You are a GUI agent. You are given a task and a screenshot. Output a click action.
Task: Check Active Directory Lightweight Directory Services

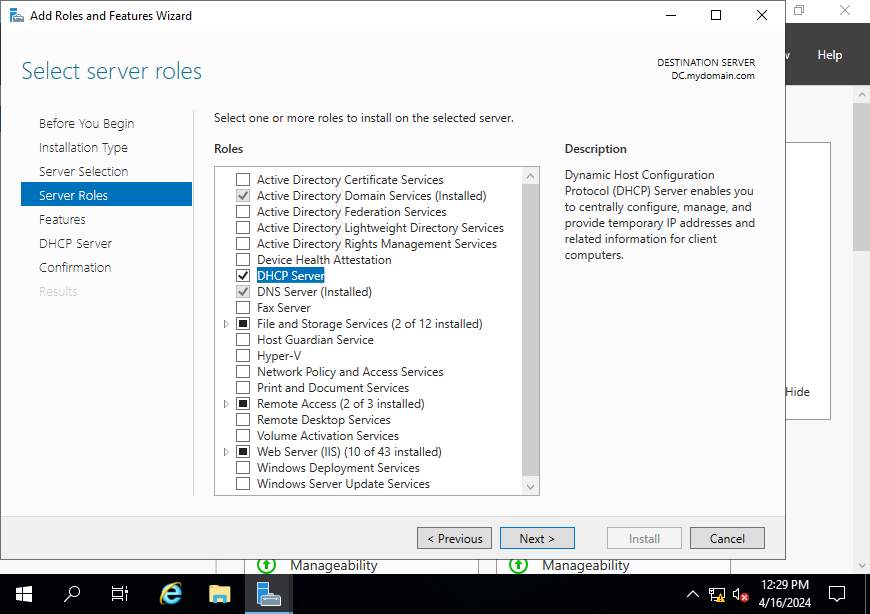click(243, 228)
